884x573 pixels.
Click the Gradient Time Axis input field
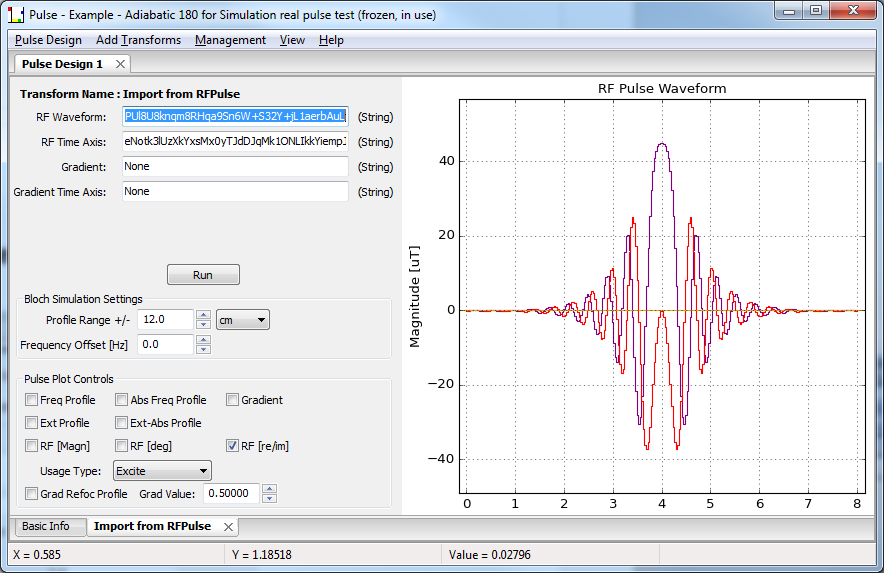pyautogui.click(x=235, y=191)
